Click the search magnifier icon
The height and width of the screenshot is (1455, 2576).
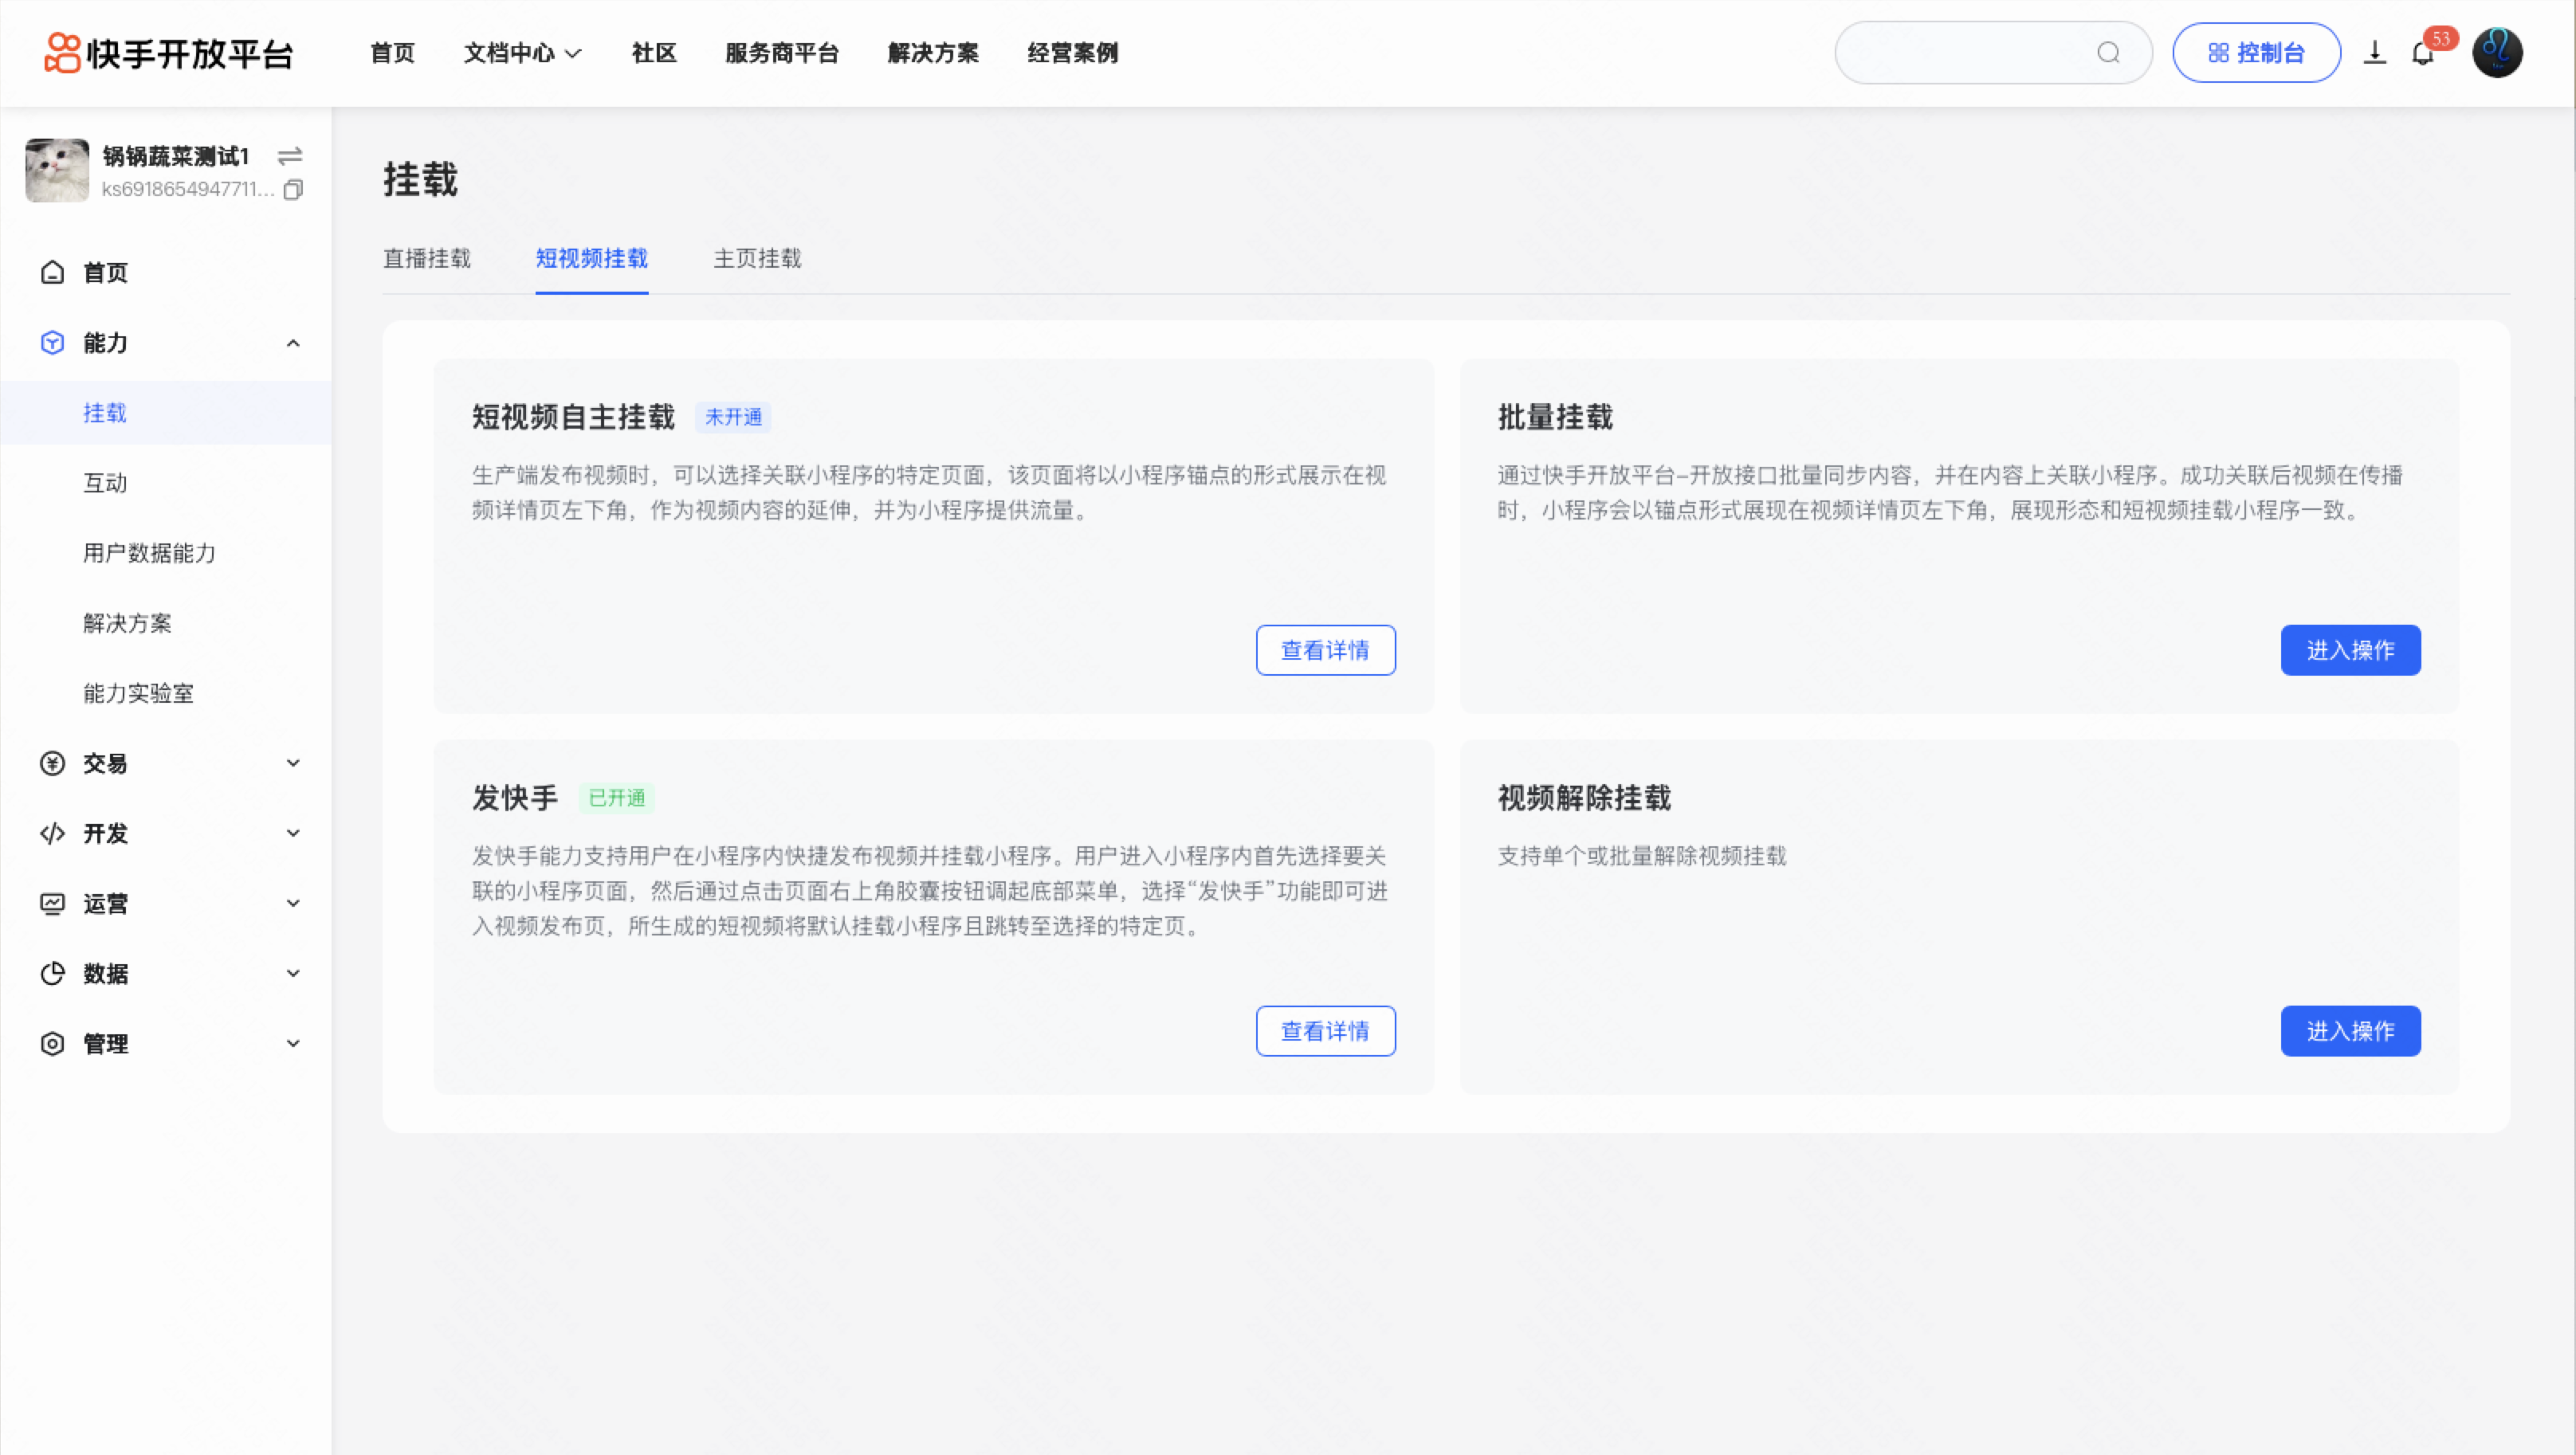tap(2108, 53)
